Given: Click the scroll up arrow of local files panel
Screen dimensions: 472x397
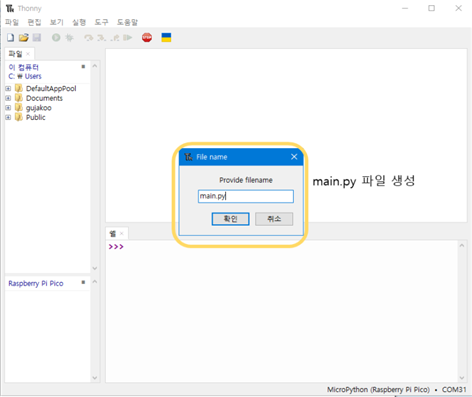Looking at the screenshot, I should coord(95,66).
